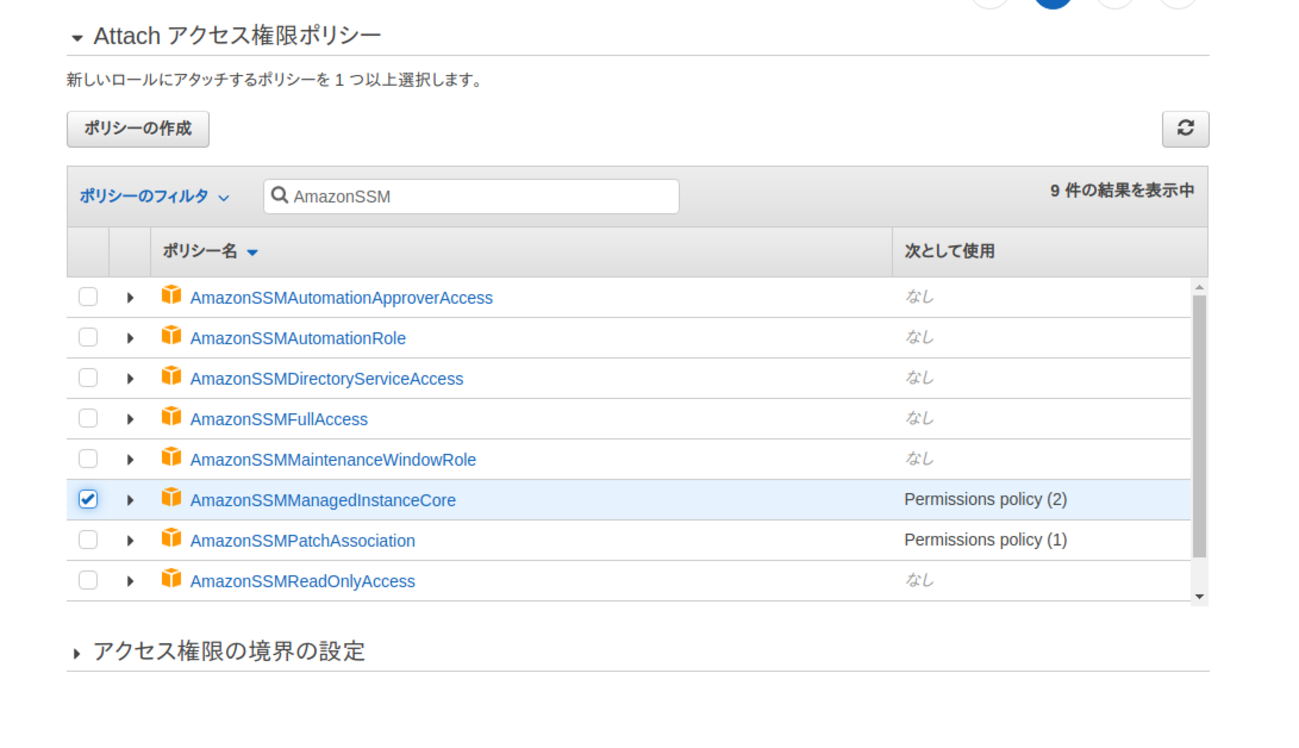The height and width of the screenshot is (748, 1299).
Task: Click the 9 件の結果を表示中 result count
Action: click(x=1122, y=190)
